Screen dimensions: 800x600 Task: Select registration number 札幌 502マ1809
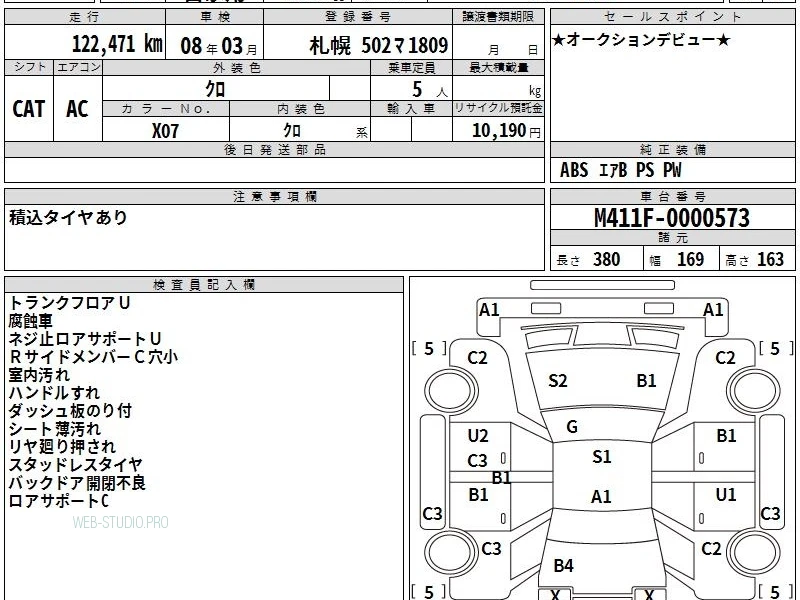[379, 45]
